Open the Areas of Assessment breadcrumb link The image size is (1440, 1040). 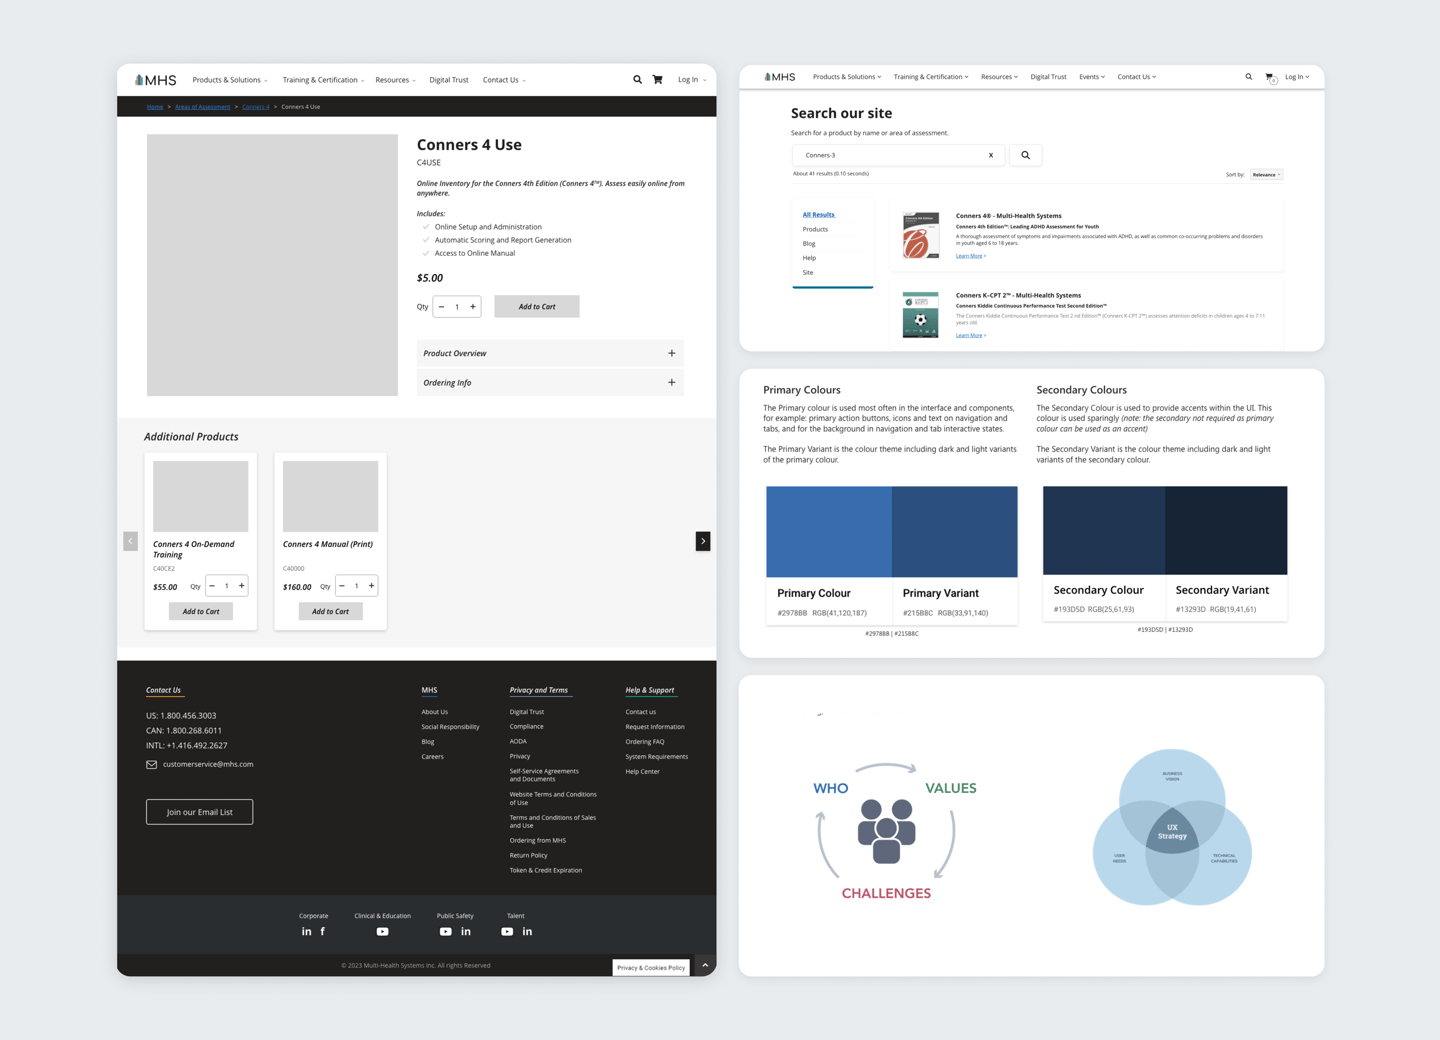203,107
